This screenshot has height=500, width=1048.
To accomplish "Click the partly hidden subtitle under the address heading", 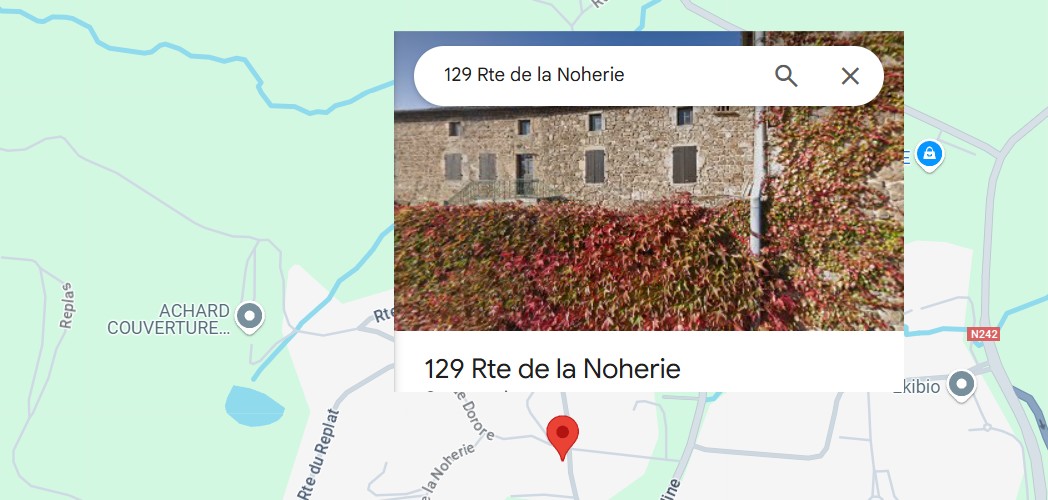I will (x=468, y=389).
